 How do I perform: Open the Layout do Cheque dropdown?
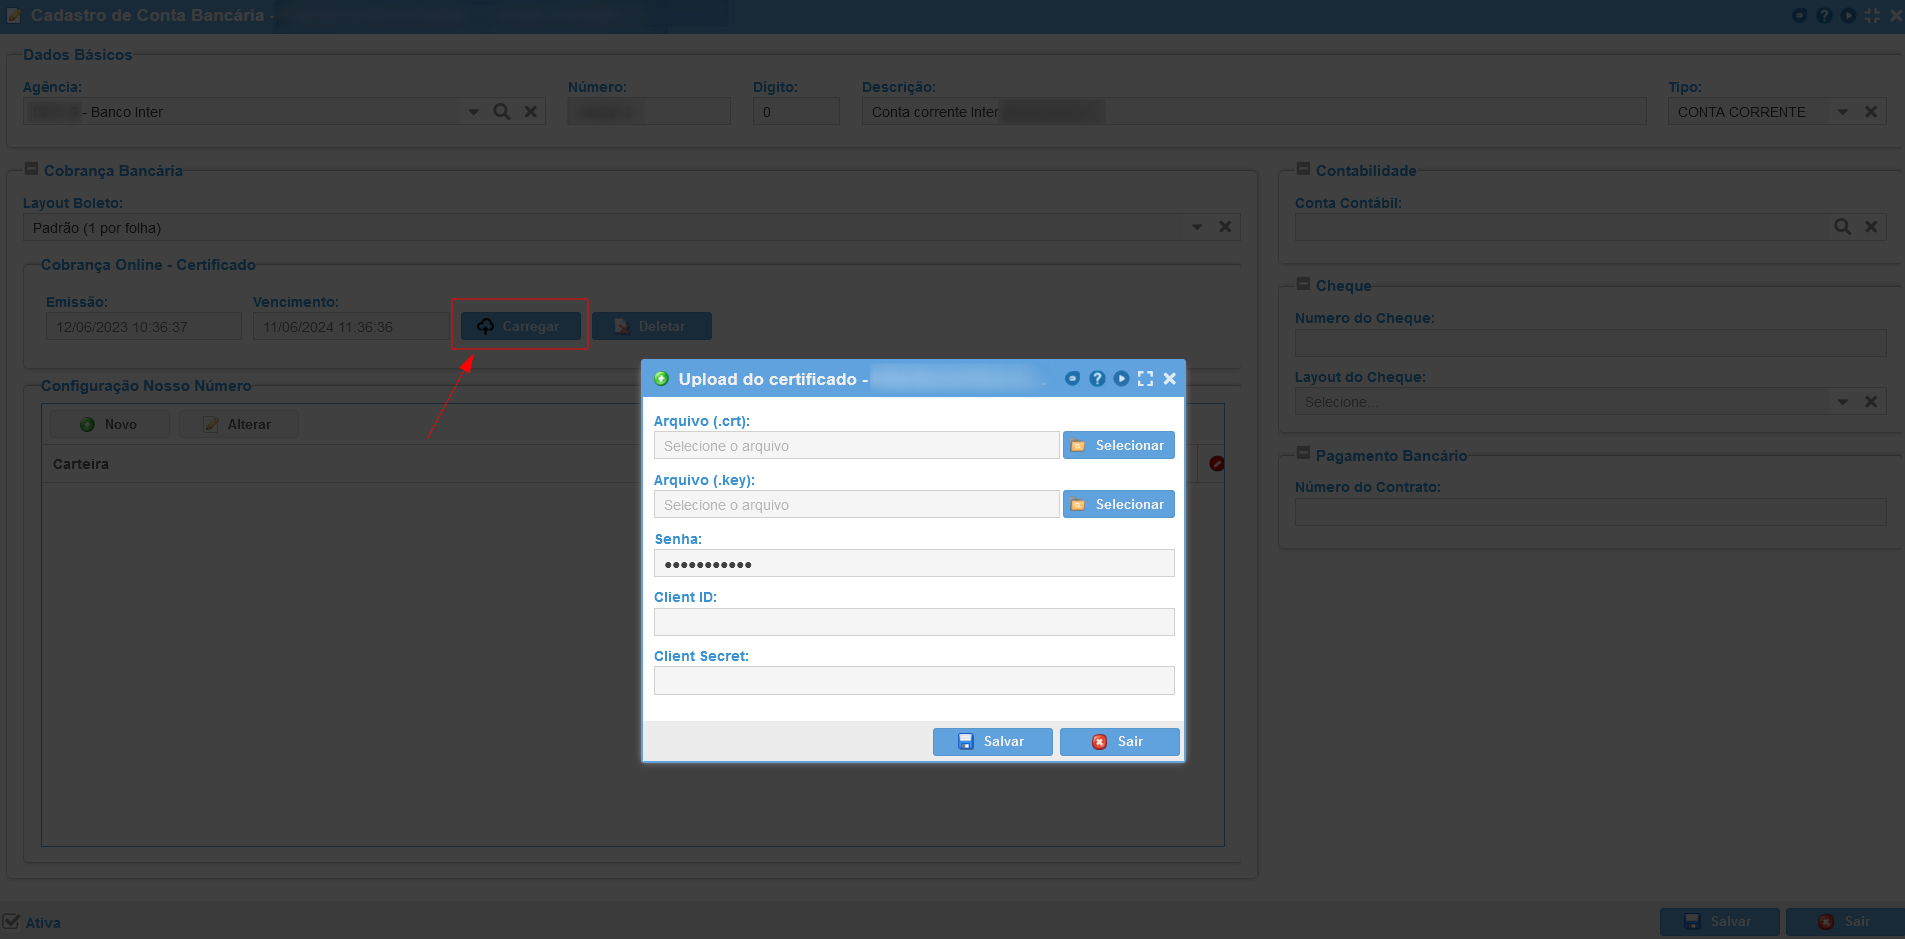(x=1842, y=402)
